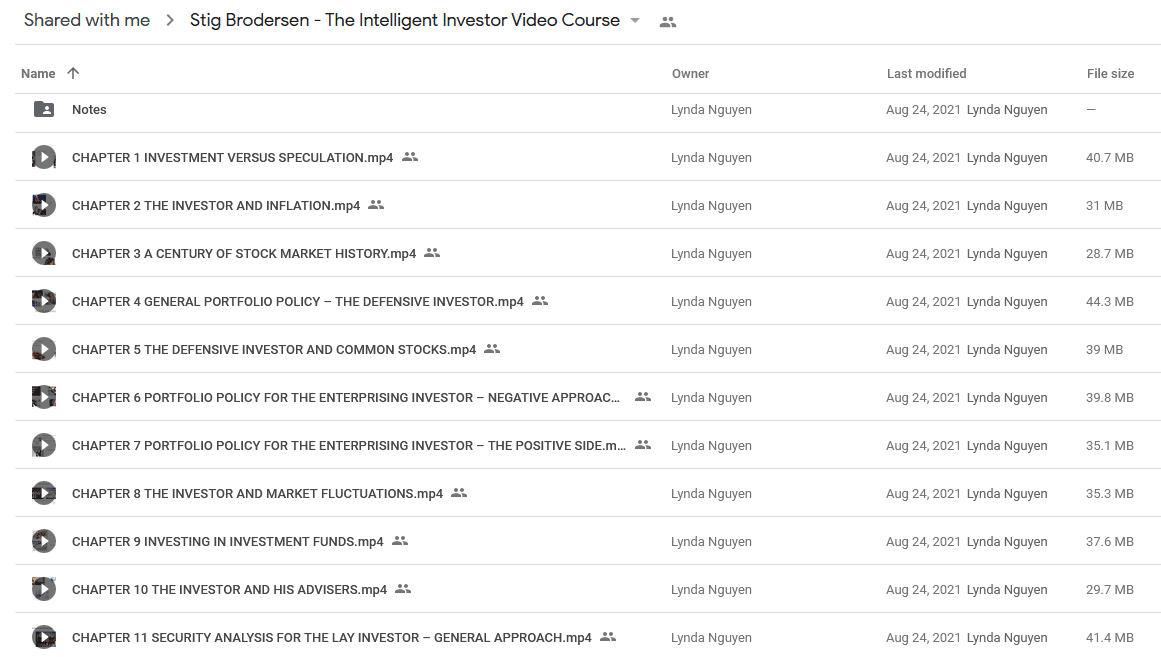1161x657 pixels.
Task: Click the 29.7 MB file size value
Action: (1110, 590)
